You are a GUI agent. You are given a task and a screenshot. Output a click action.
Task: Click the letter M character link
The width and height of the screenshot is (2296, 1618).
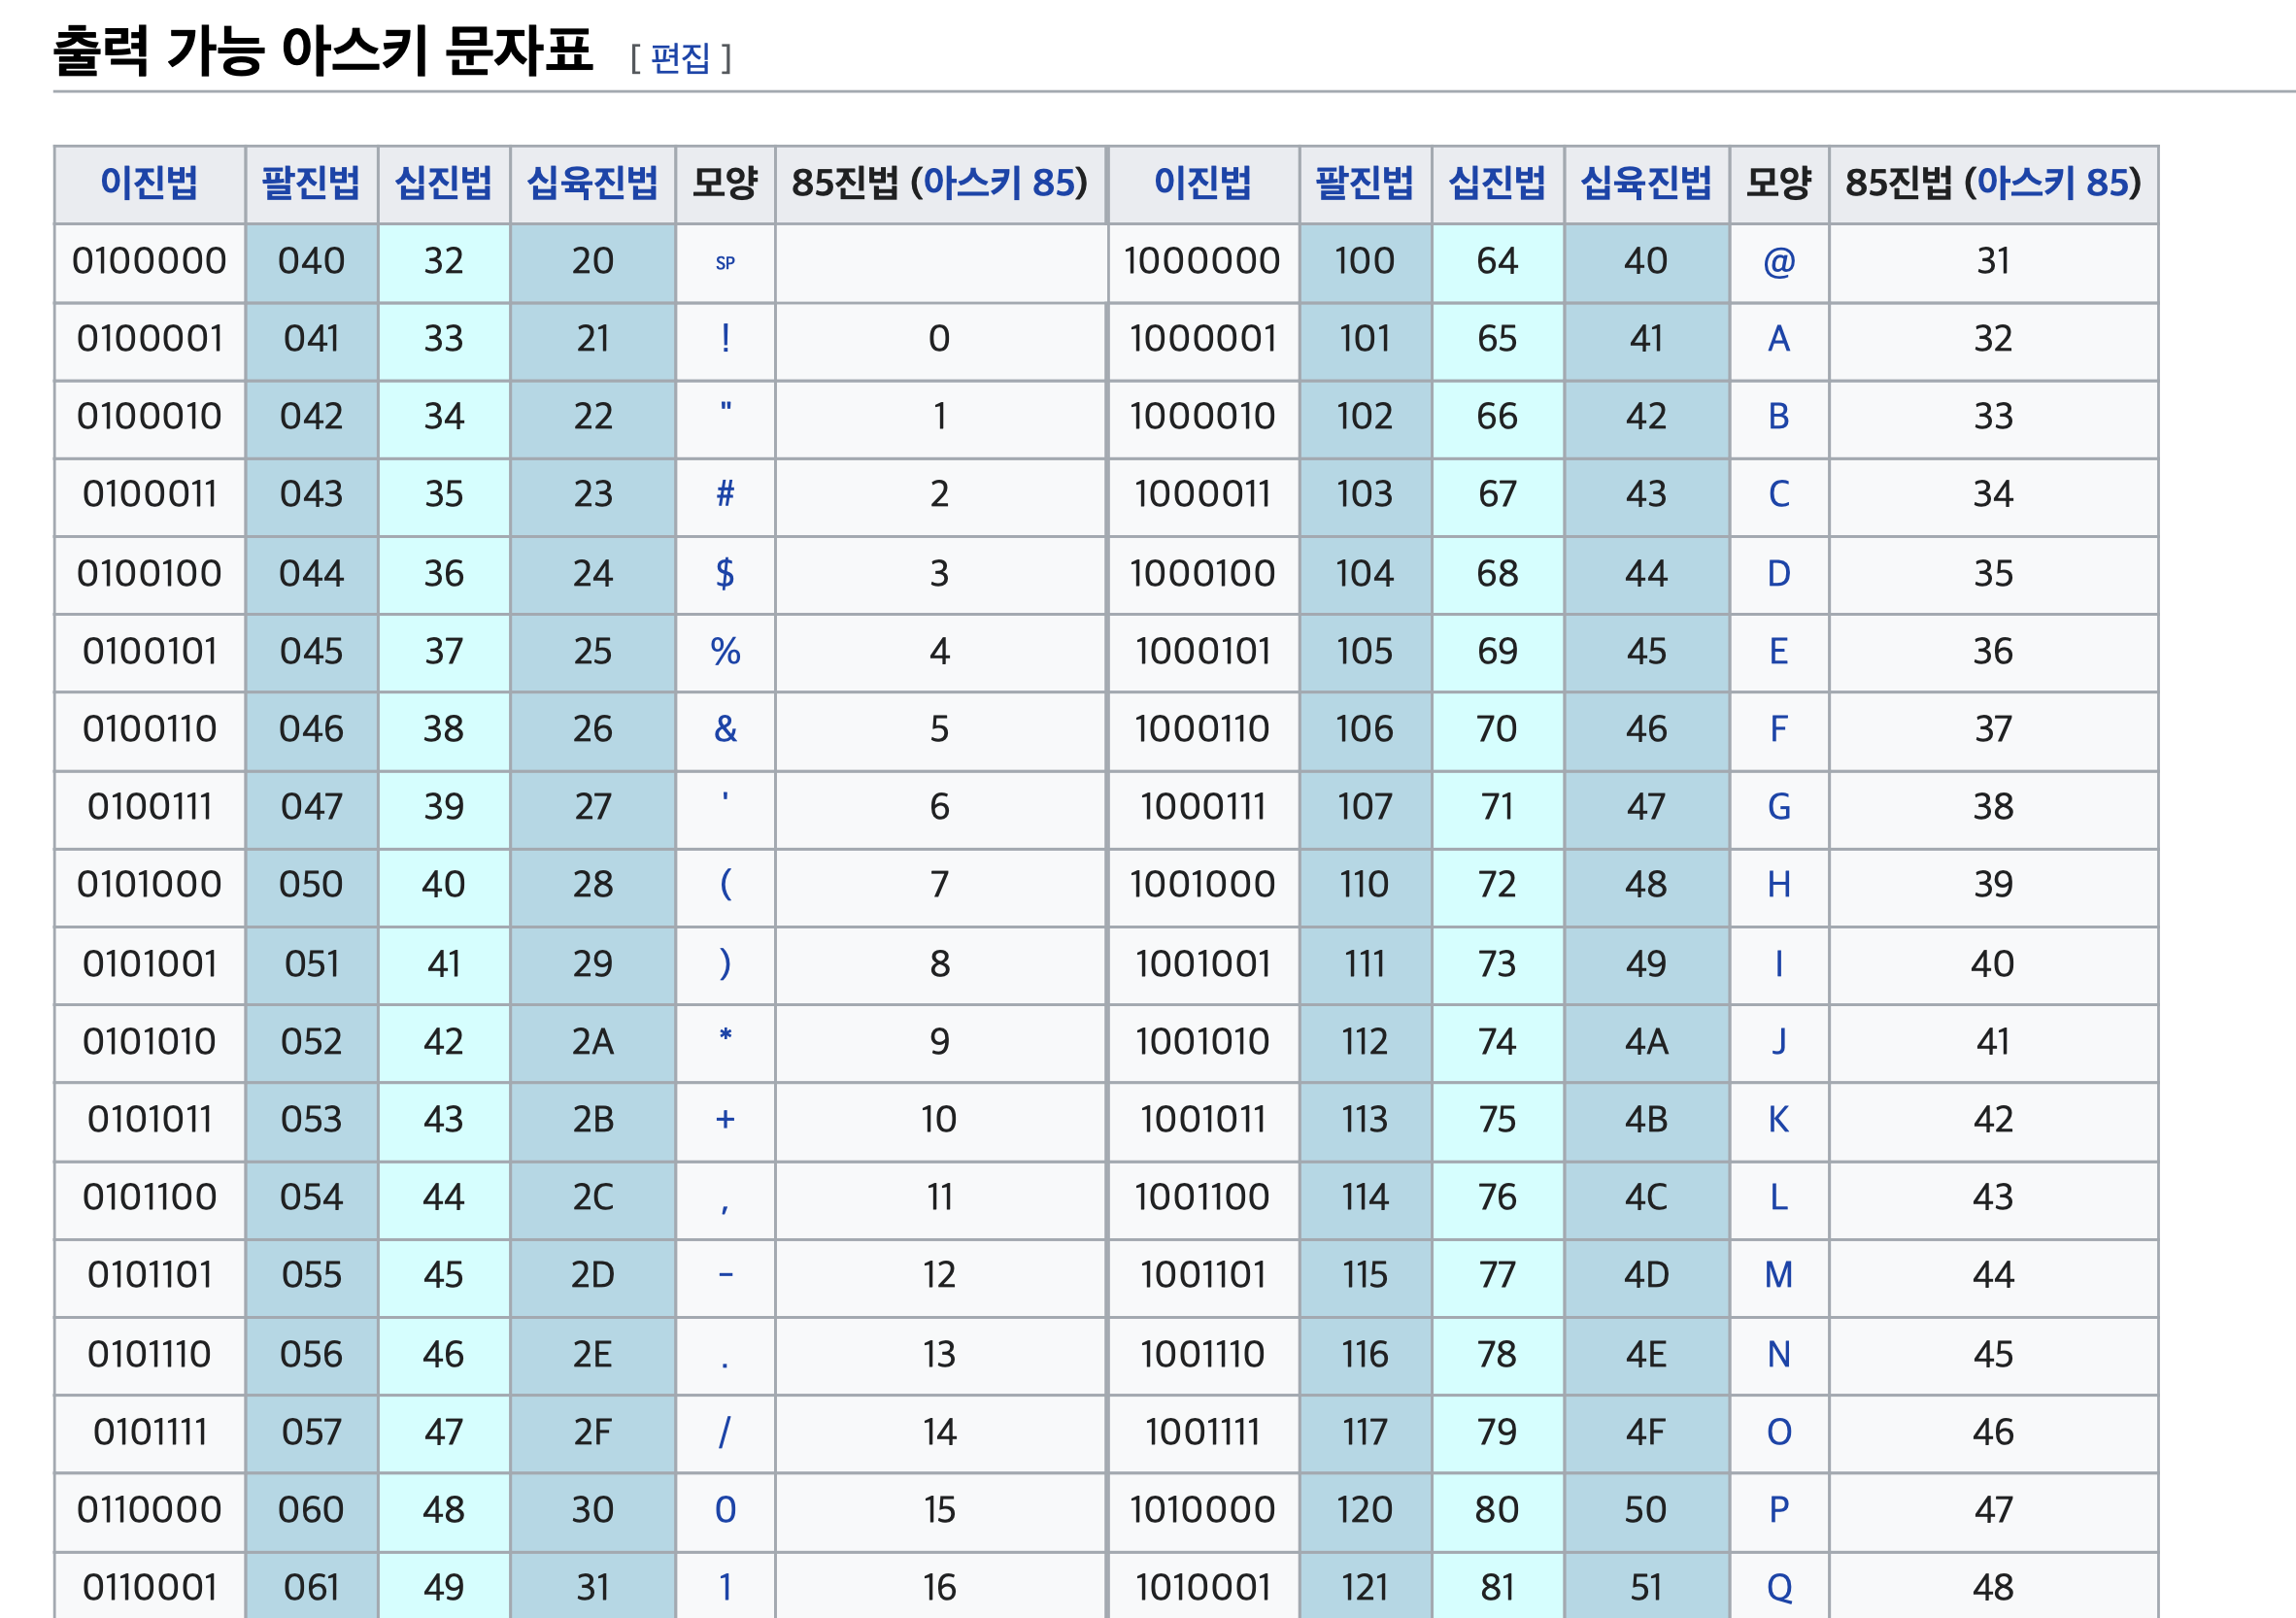coord(1778,1275)
